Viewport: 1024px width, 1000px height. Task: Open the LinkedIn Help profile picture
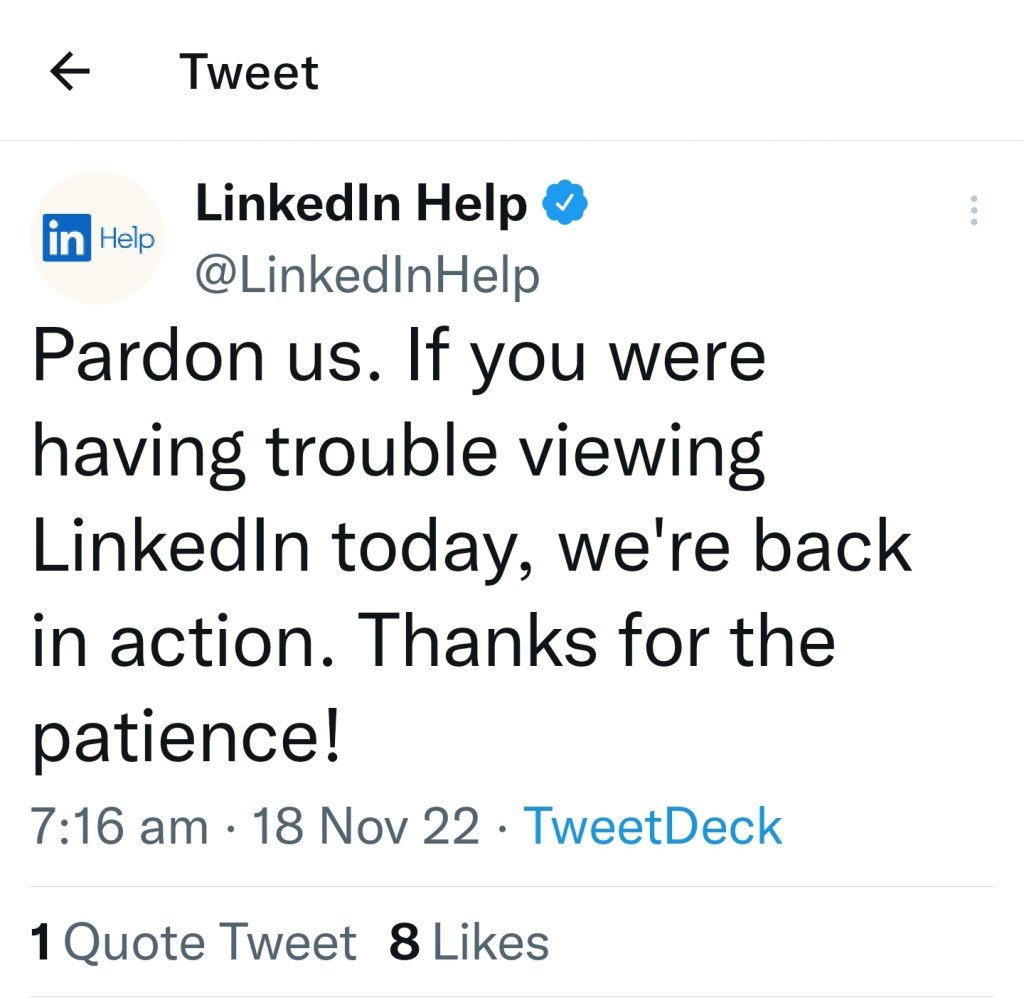[97, 237]
